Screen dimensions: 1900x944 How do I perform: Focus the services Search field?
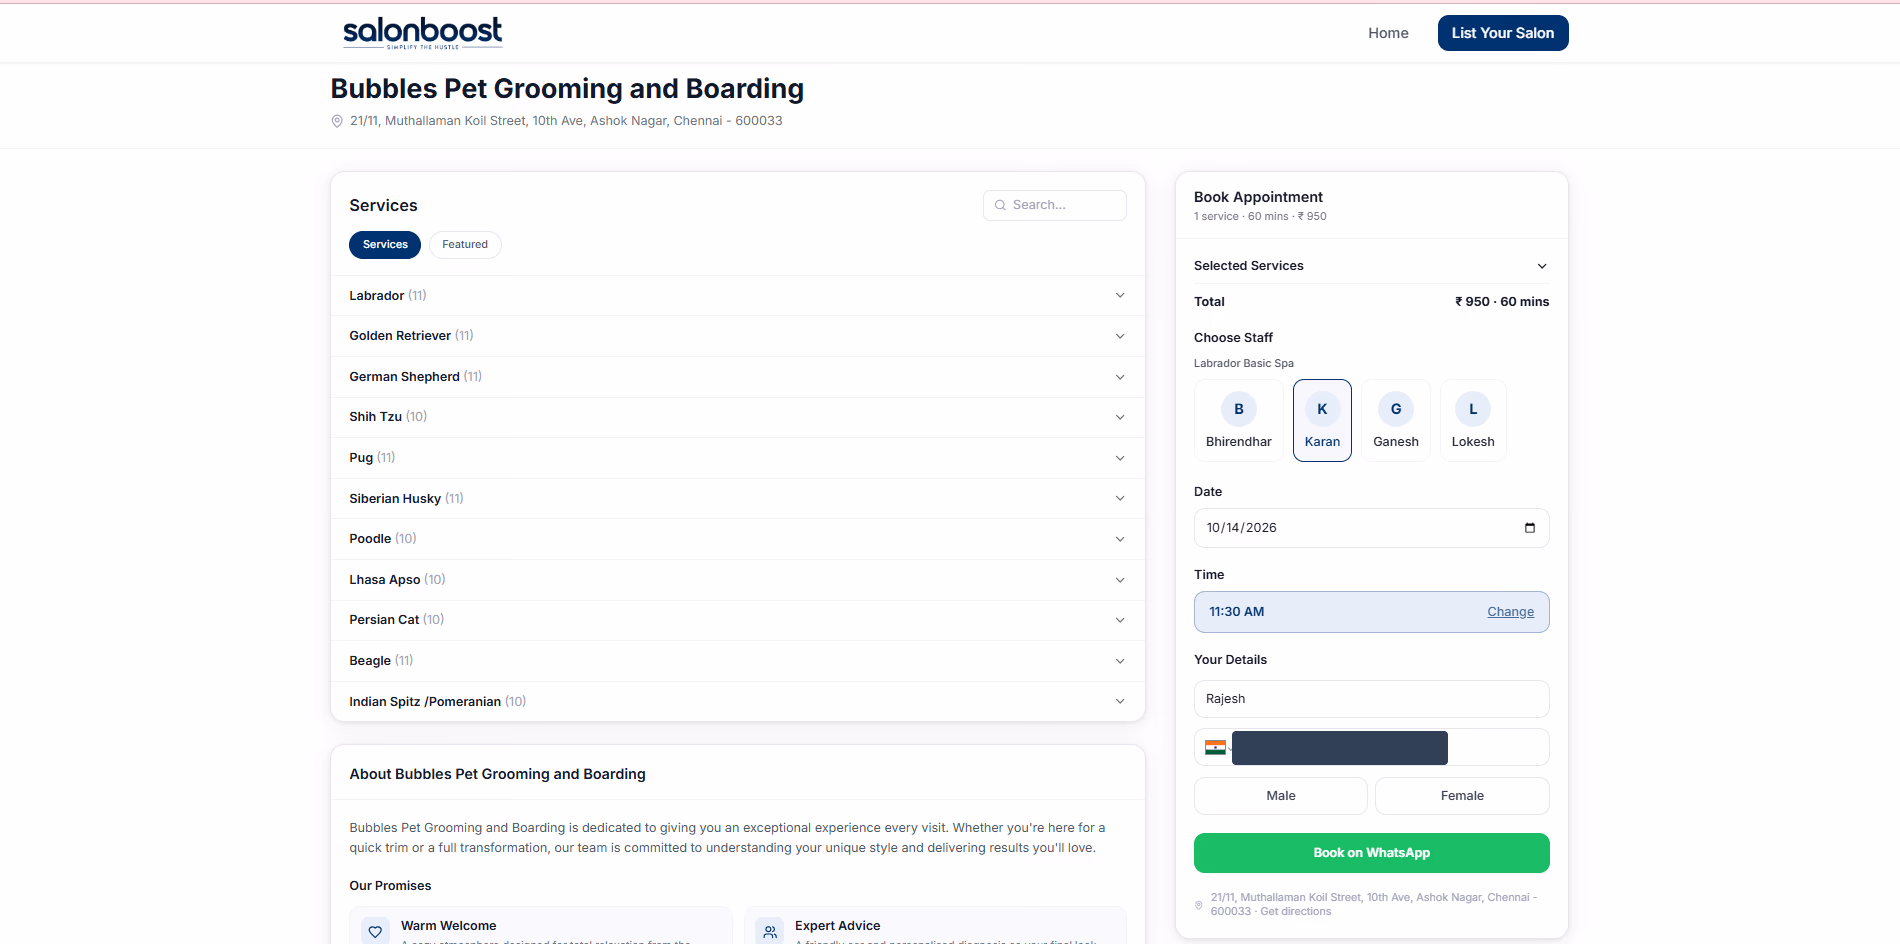tap(1055, 205)
